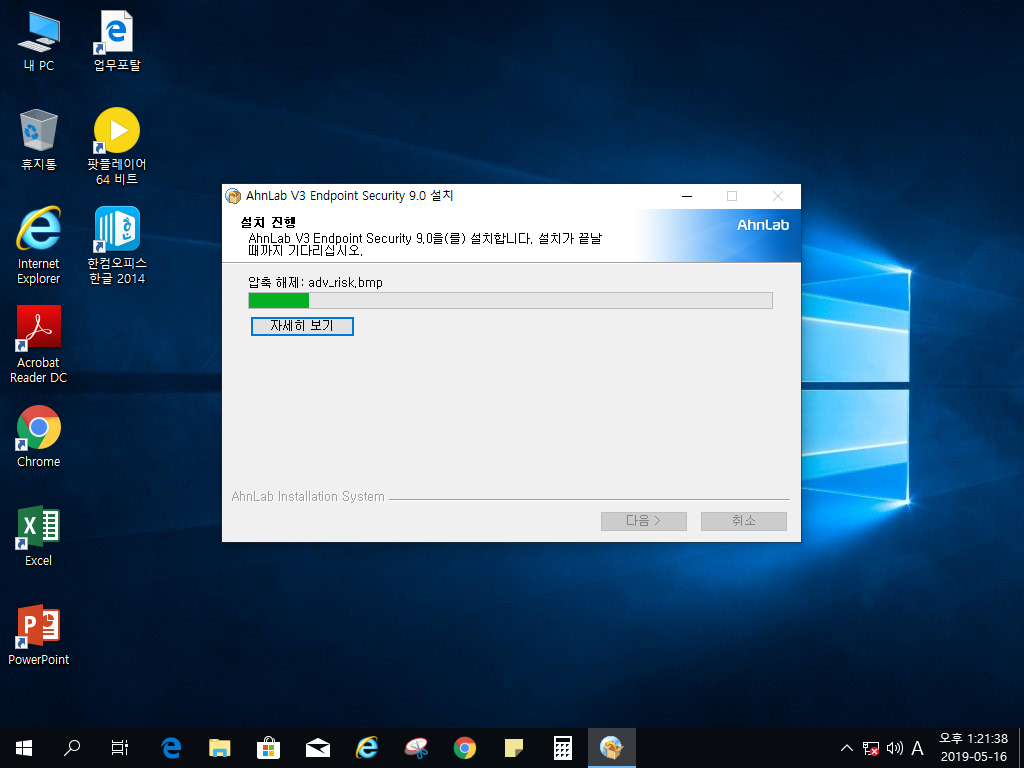Open Task View on the taskbar
Image resolution: width=1024 pixels, height=768 pixels.
[120, 748]
